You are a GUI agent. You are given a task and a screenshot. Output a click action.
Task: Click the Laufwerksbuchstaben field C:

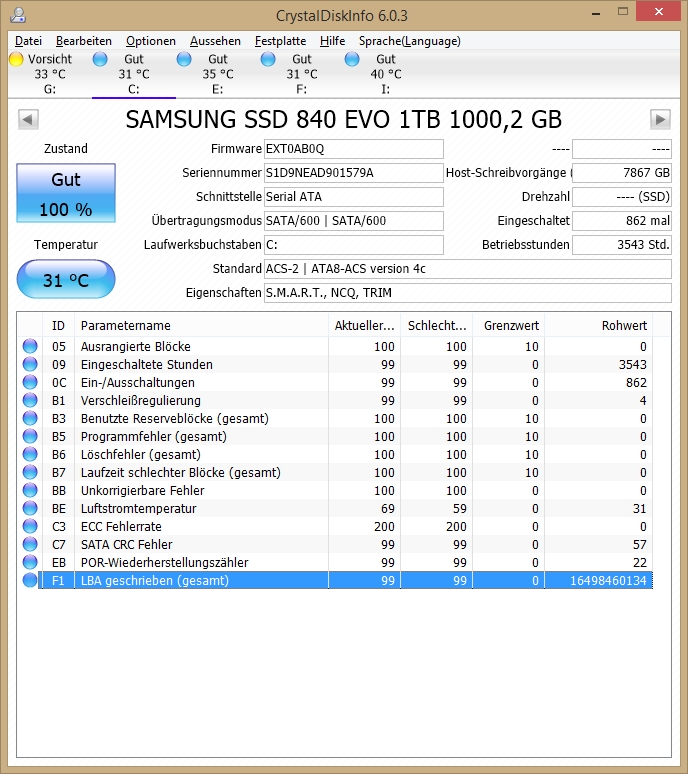click(x=354, y=245)
